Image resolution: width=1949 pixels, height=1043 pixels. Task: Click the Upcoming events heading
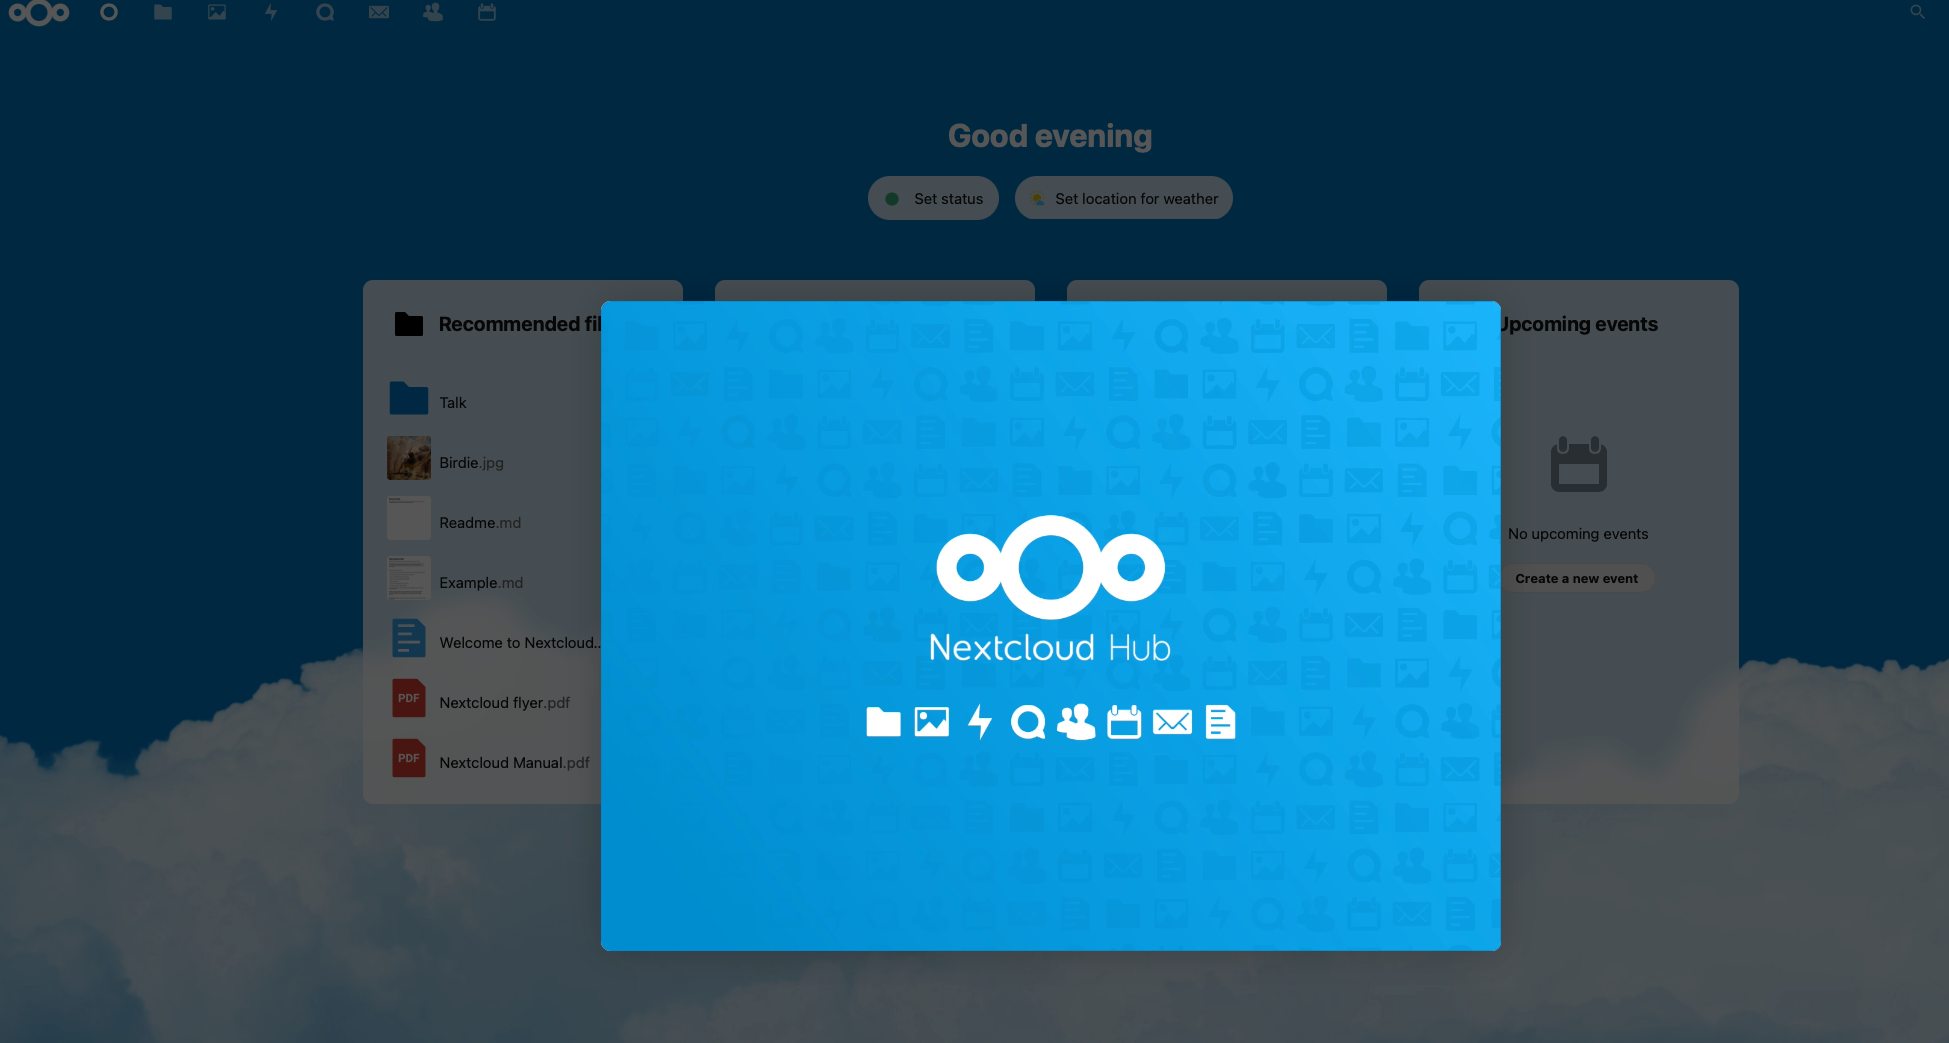[x=1579, y=324]
